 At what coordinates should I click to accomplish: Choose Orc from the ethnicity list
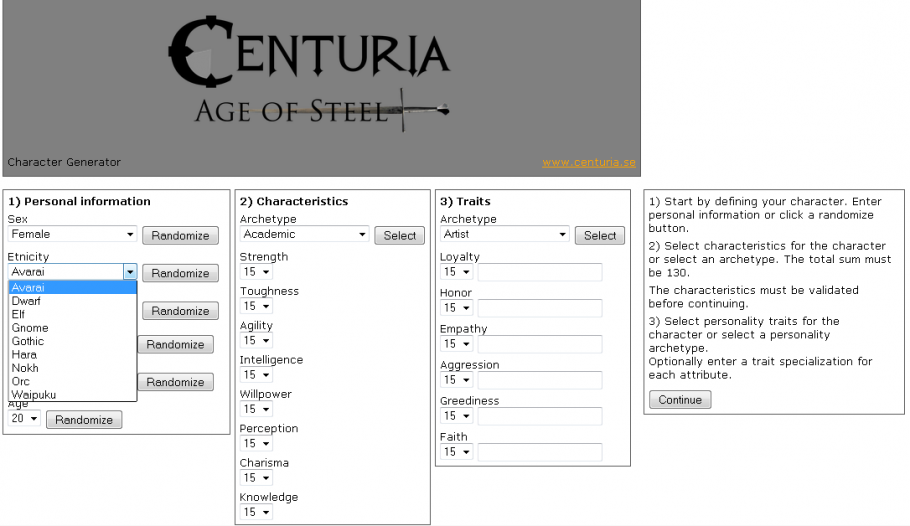pyautogui.click(x=73, y=381)
